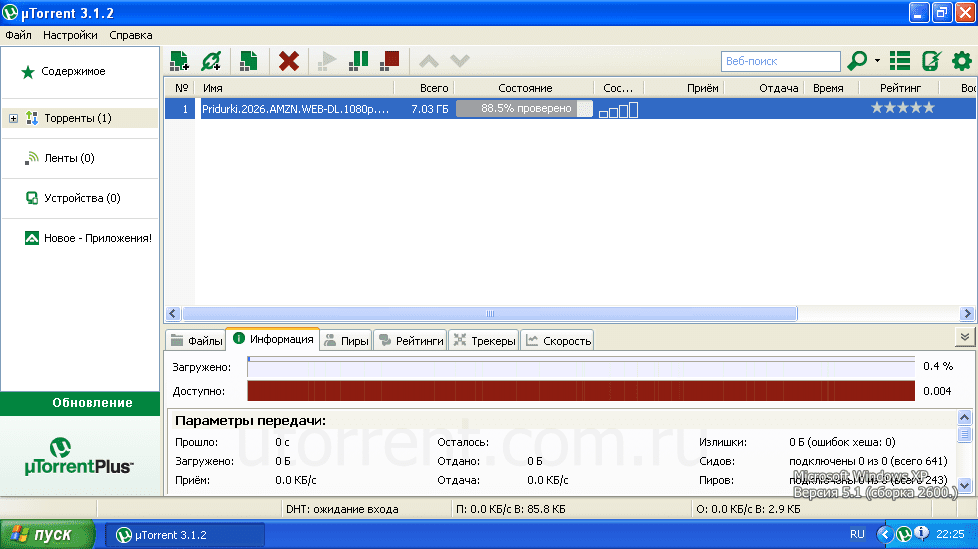Image resolution: width=978 pixels, height=549 pixels.
Task: Click the download speed status П: 0.0 КБ/с
Action: pos(510,509)
